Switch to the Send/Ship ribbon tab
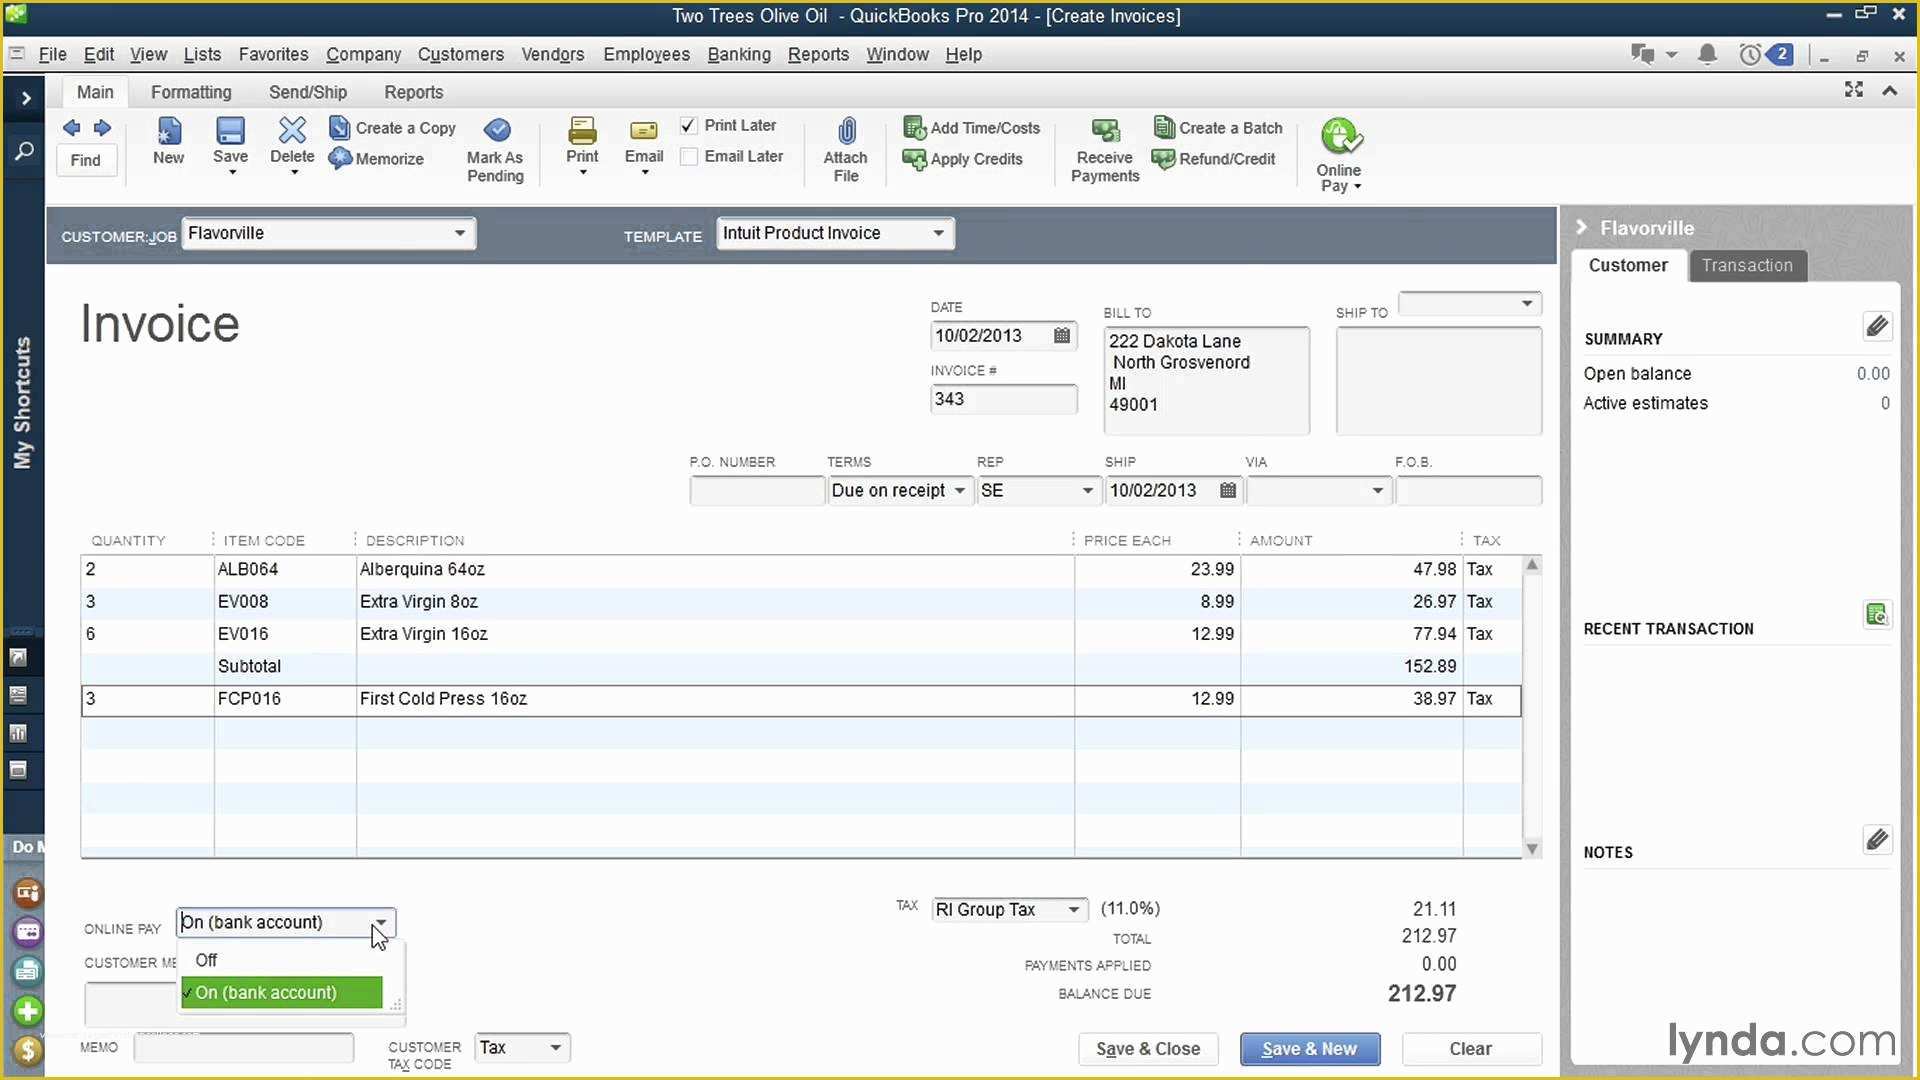 (308, 92)
